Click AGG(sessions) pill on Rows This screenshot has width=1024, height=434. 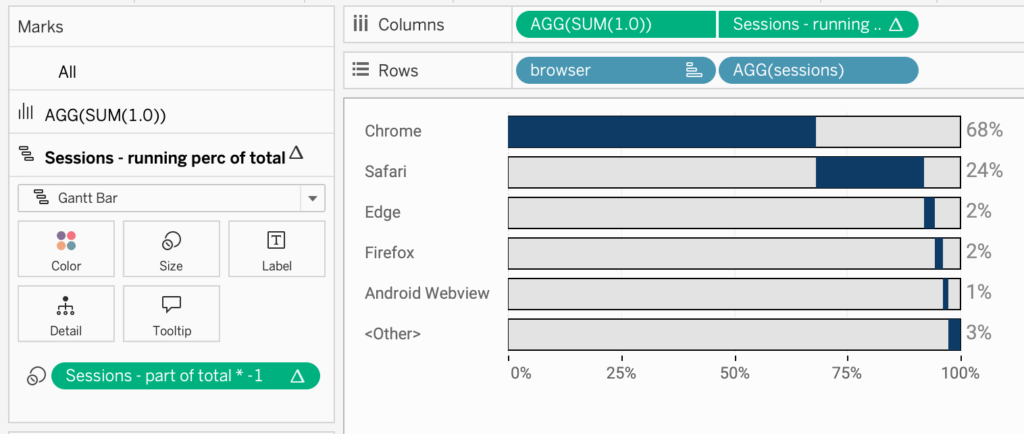pos(818,70)
